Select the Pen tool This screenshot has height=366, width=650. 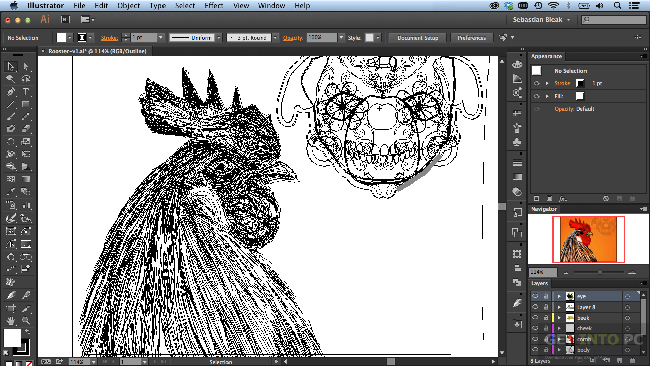[x=11, y=92]
